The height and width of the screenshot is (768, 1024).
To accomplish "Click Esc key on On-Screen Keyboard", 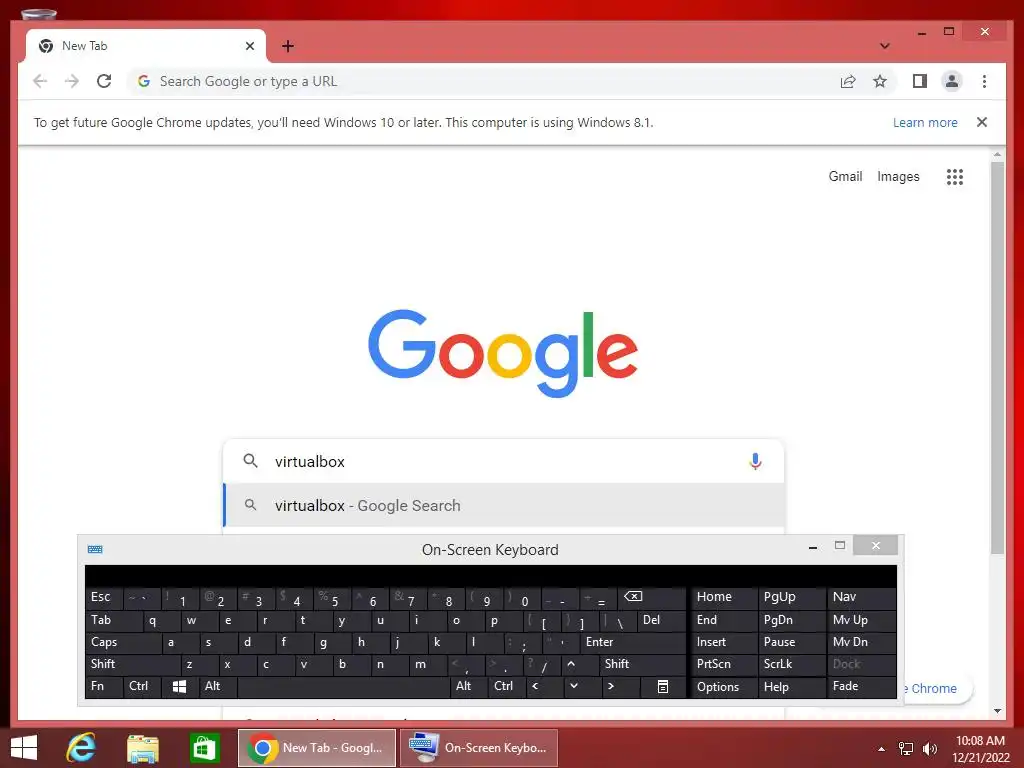I will [x=104, y=598].
